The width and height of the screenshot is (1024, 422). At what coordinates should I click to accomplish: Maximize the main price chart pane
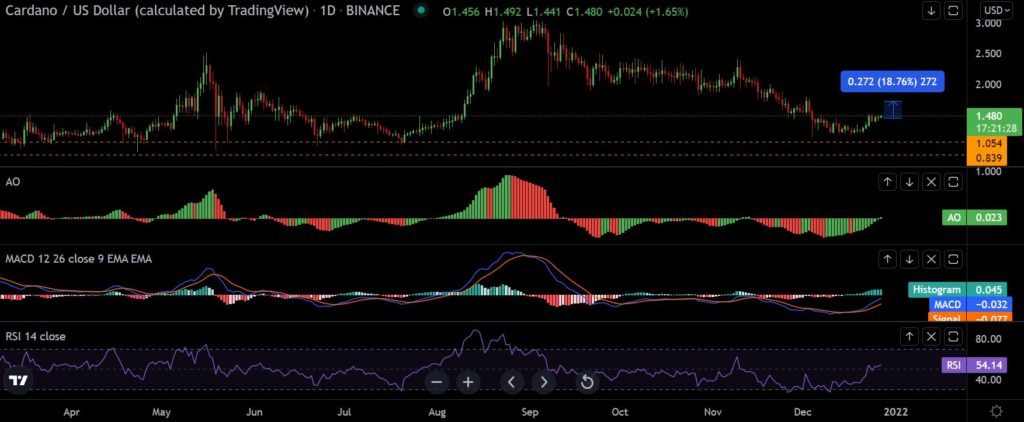[953, 11]
